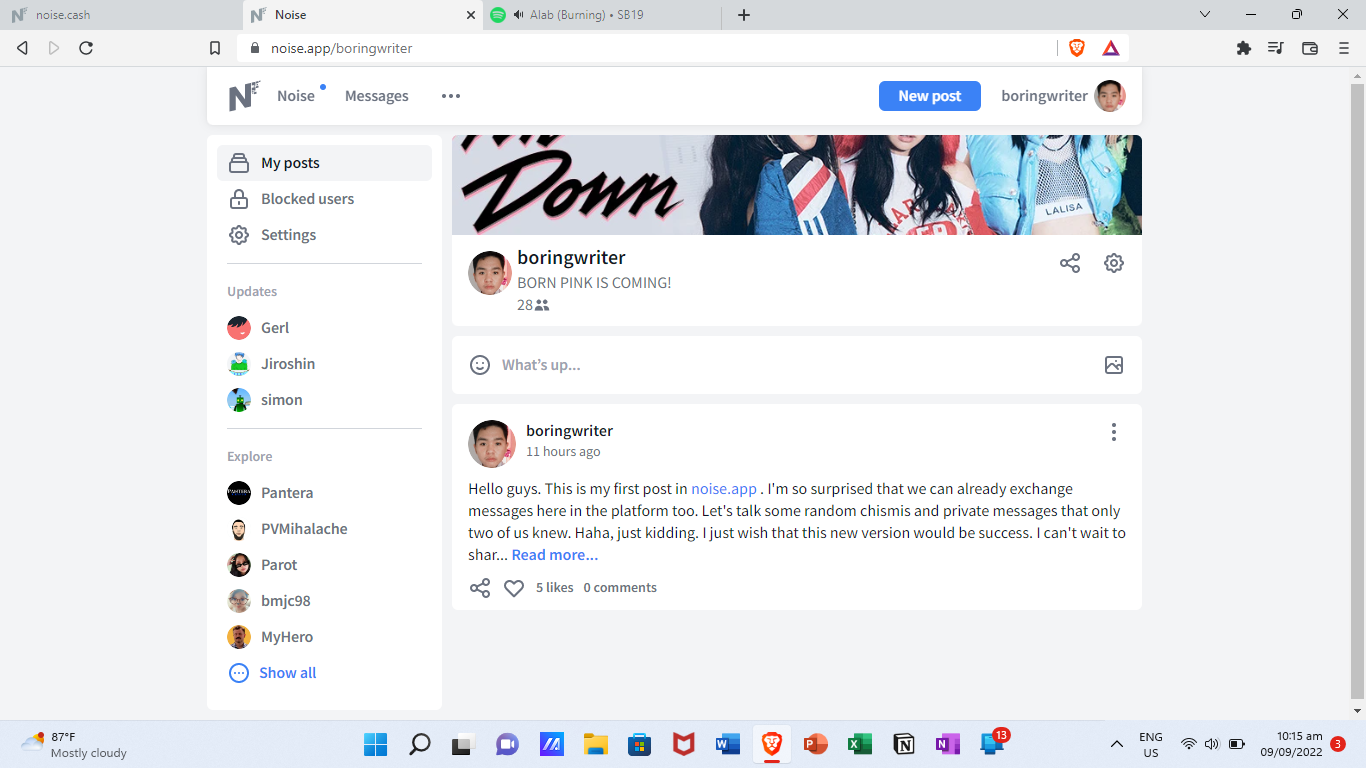Click the New post button
The width and height of the screenshot is (1366, 768).
pyautogui.click(x=930, y=96)
